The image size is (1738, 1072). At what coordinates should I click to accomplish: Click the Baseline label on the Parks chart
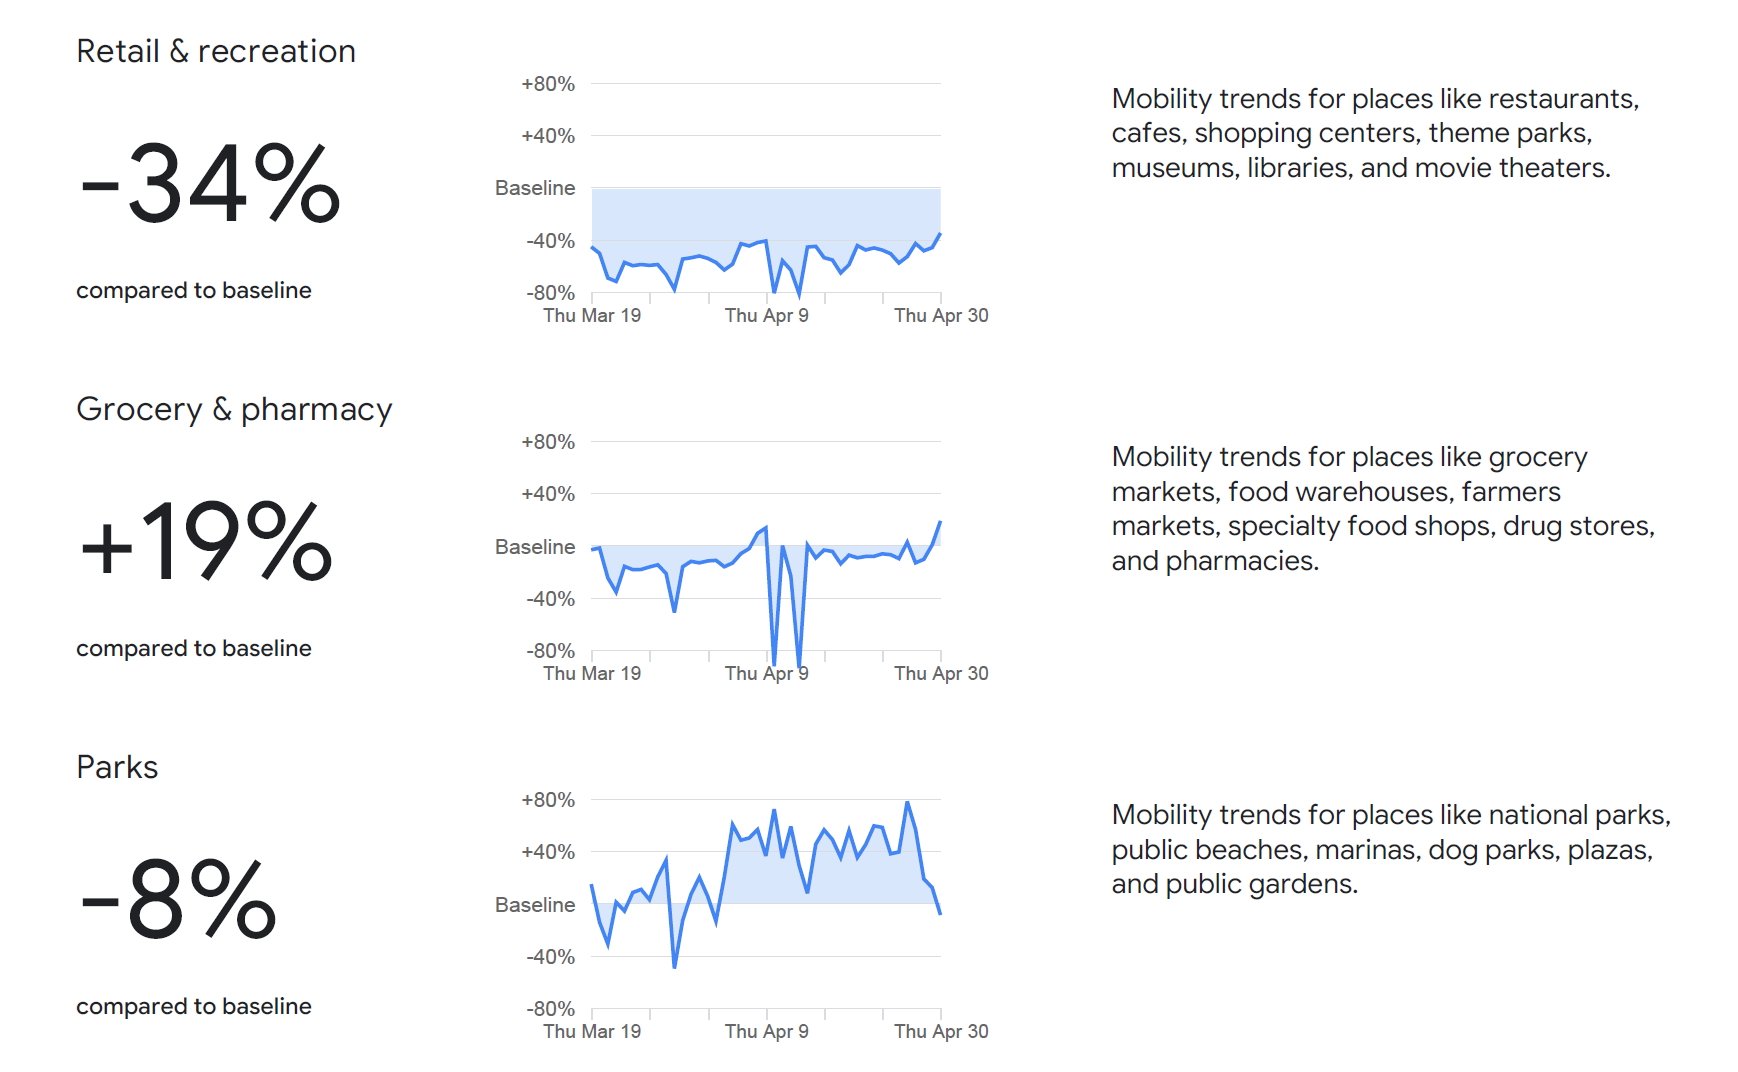(535, 904)
